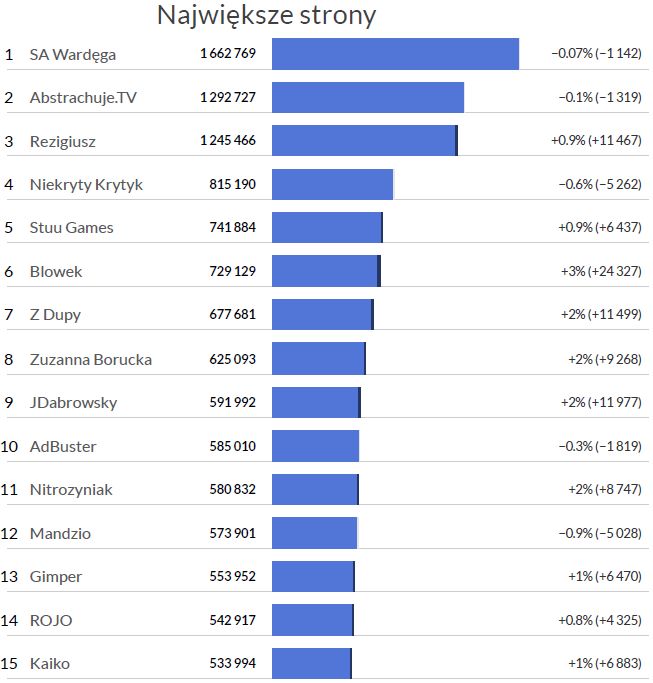This screenshot has height=683, width=653.
Task: Click the Blowek blue bar
Action: coord(325,271)
